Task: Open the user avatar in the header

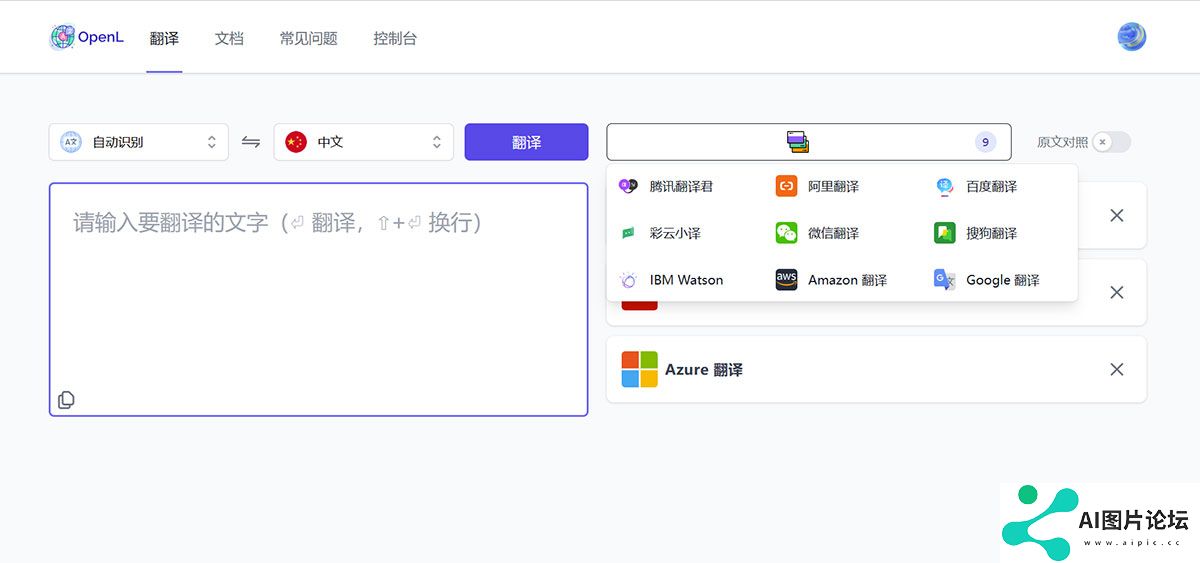Action: 1131,38
